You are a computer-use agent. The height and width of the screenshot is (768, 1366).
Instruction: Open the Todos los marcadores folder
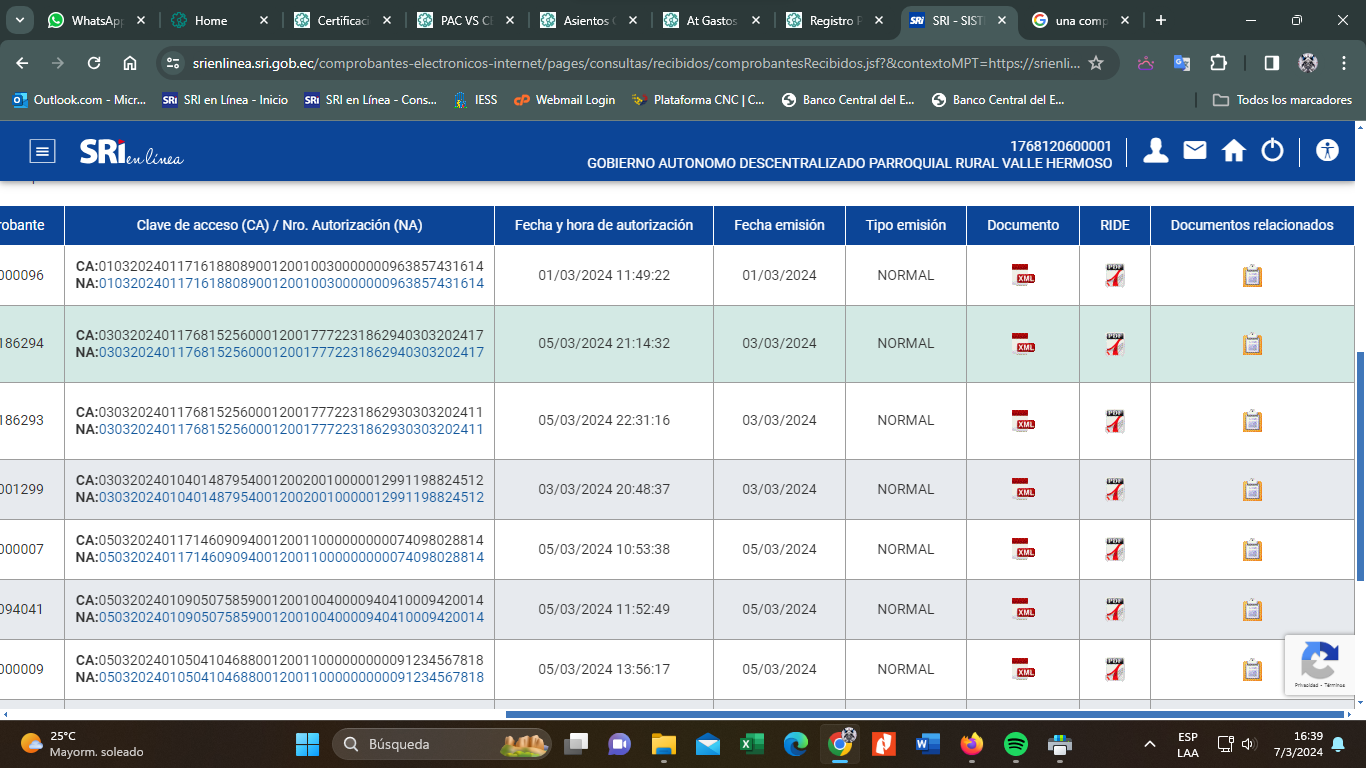pos(1282,100)
